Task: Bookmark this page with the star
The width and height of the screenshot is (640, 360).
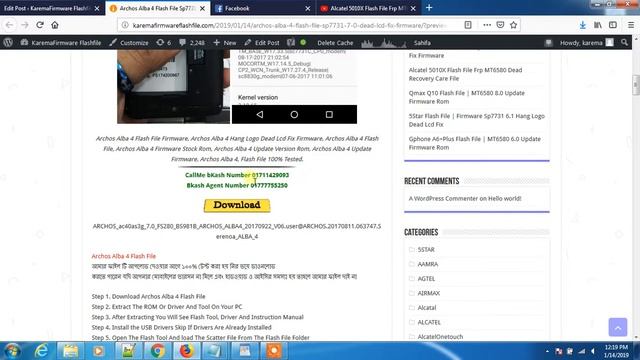Action: (513, 25)
